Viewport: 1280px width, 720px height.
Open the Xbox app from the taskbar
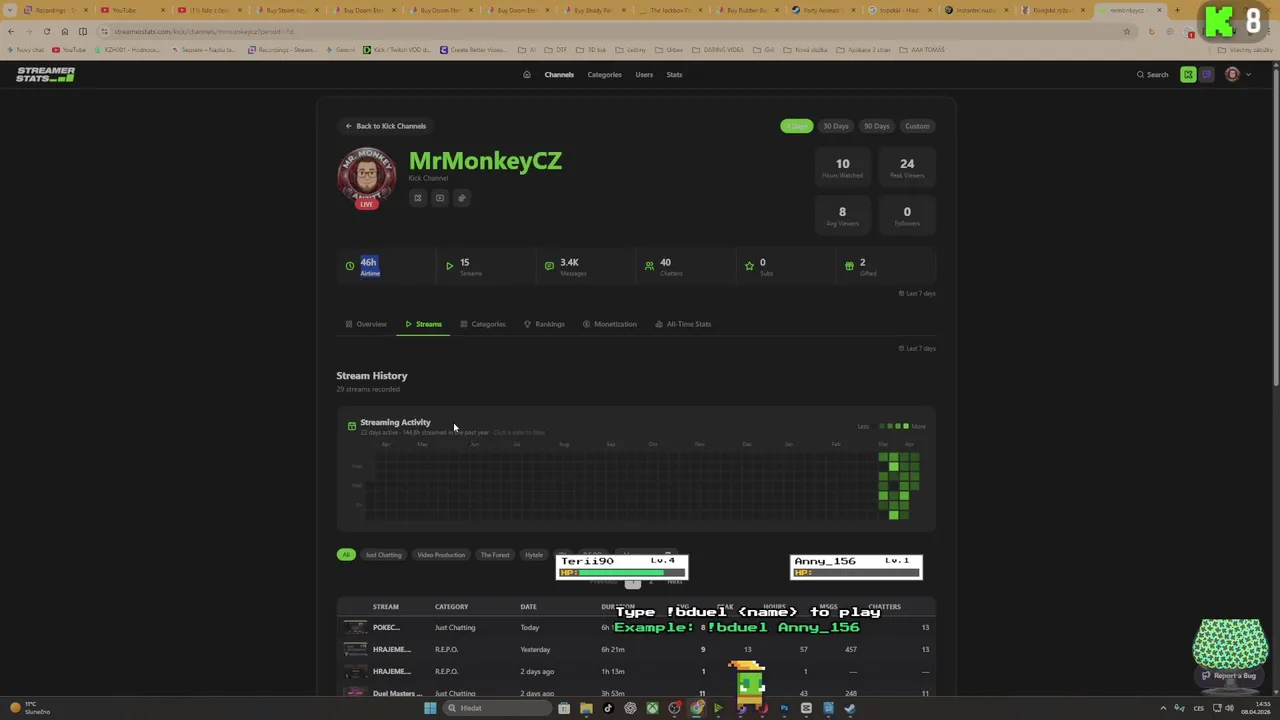(652, 708)
